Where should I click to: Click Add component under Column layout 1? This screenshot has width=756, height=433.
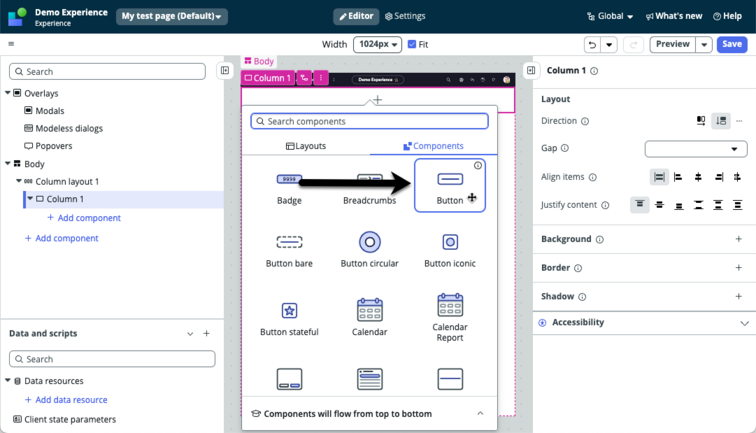tap(61, 238)
